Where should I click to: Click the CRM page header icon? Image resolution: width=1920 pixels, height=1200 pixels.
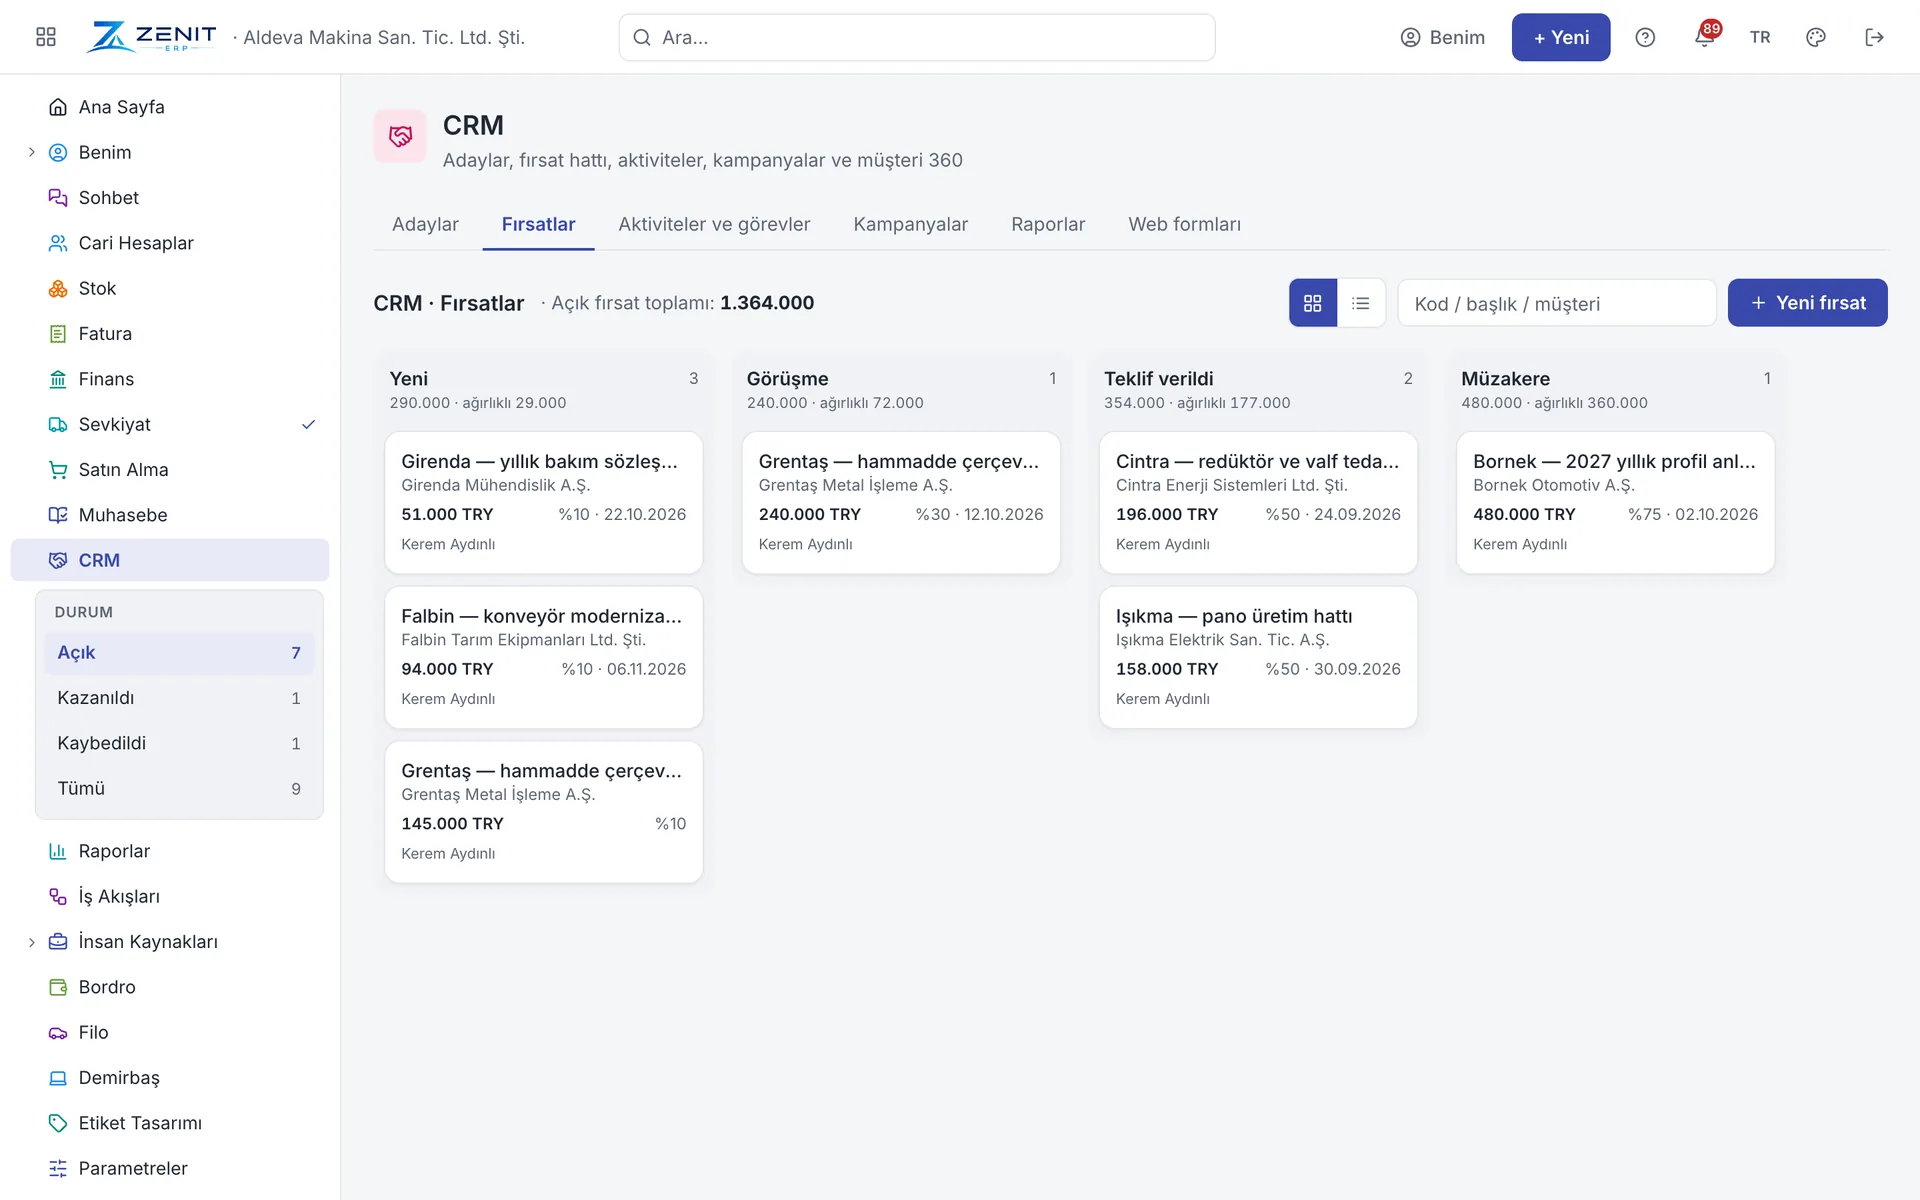(400, 136)
